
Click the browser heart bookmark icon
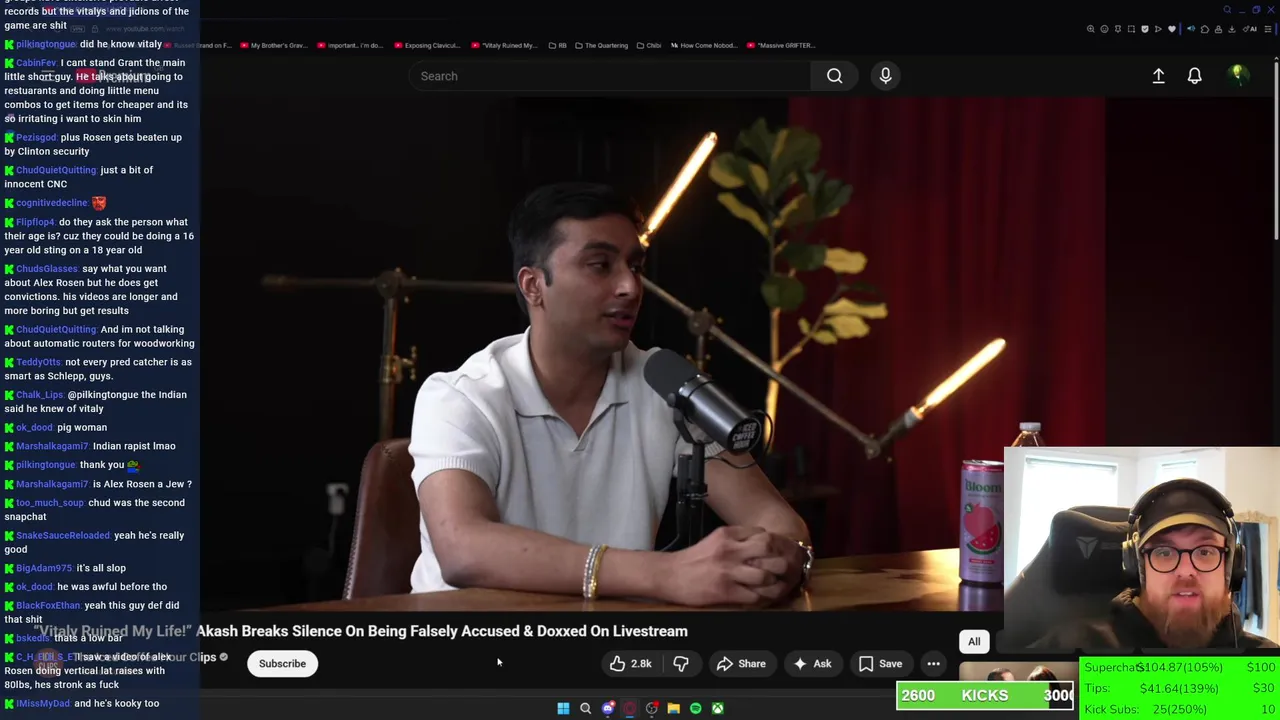coord(1172,29)
